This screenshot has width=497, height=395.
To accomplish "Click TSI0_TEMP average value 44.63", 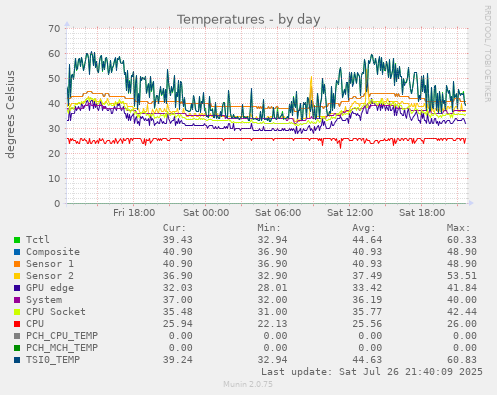I will [367, 360].
